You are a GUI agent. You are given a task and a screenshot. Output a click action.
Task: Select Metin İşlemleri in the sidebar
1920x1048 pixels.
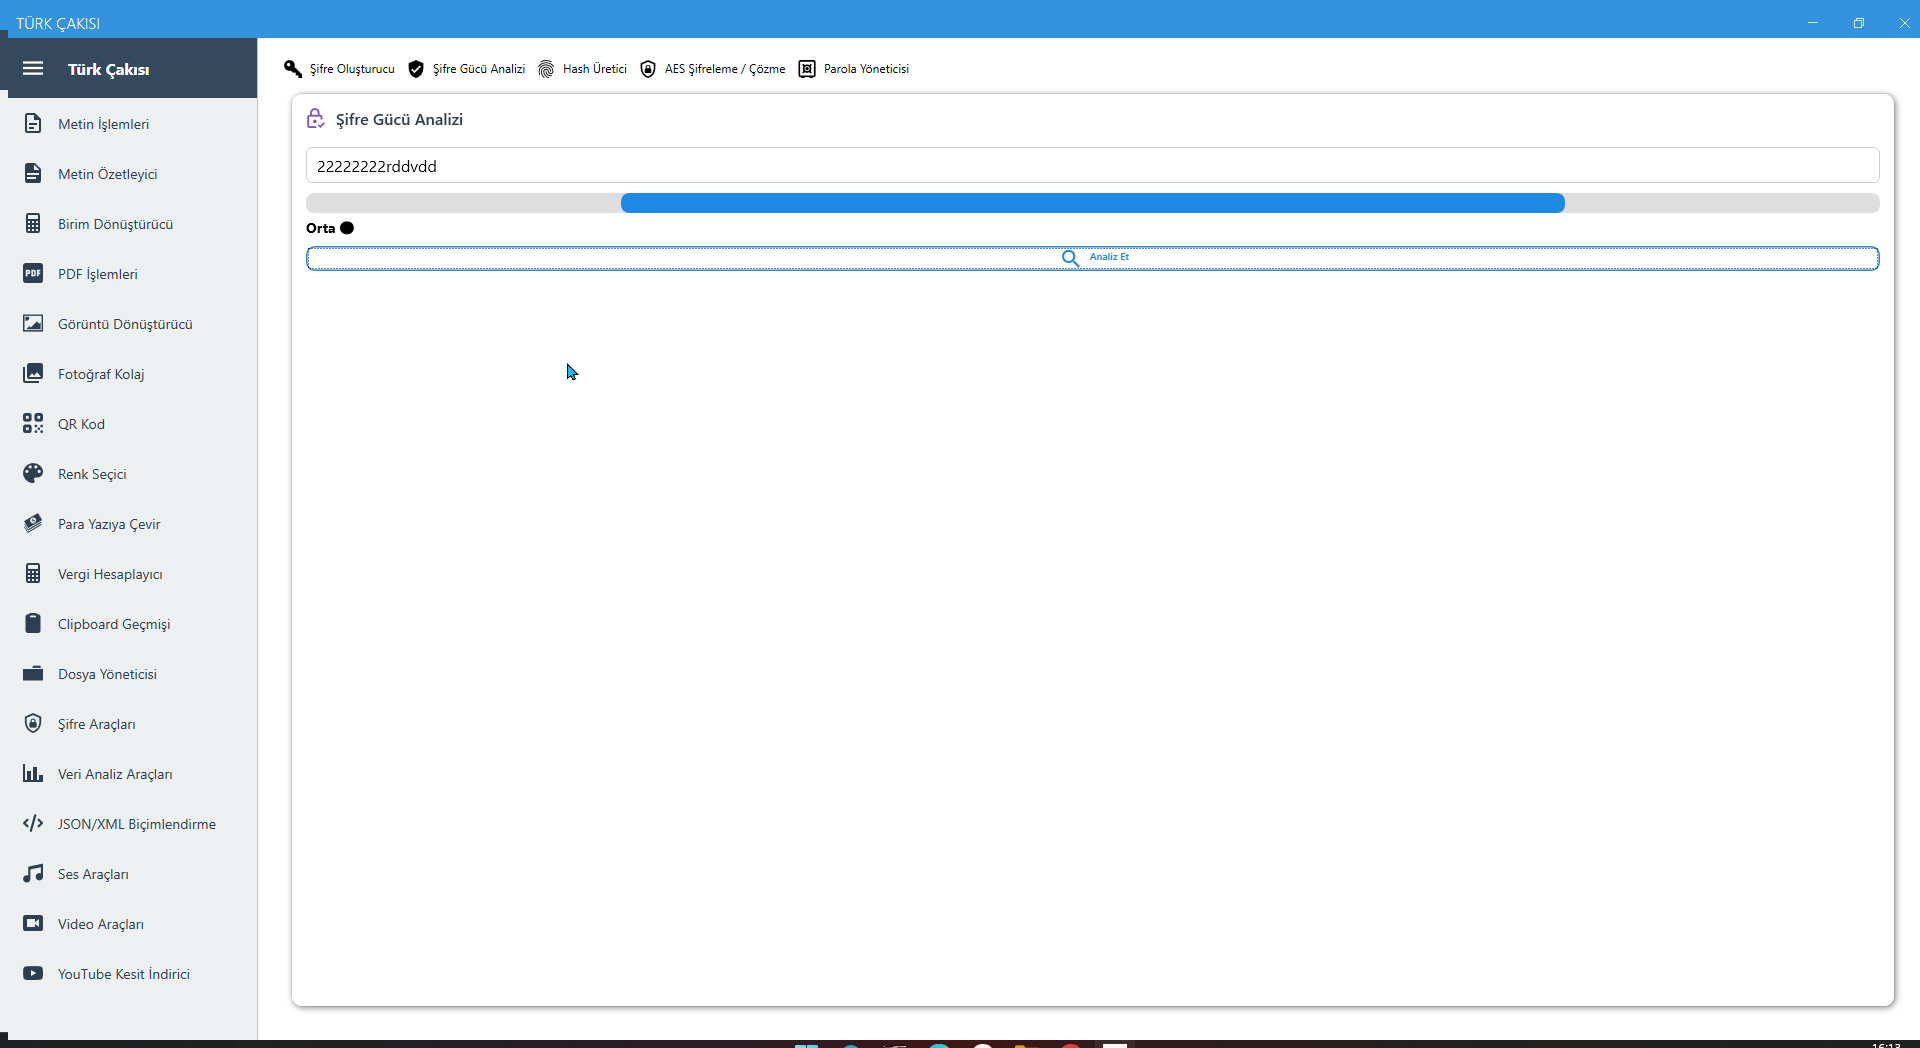point(103,124)
